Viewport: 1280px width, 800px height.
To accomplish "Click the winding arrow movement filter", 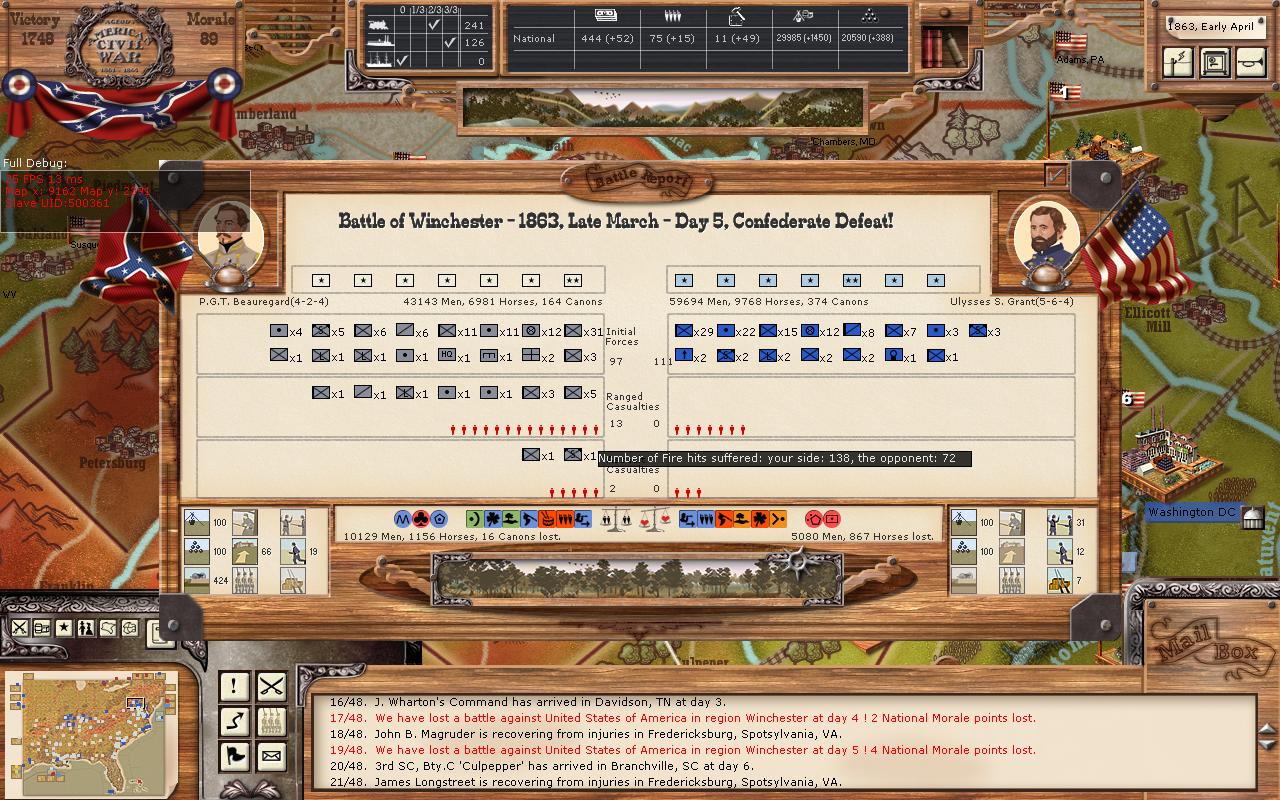I will point(234,721).
